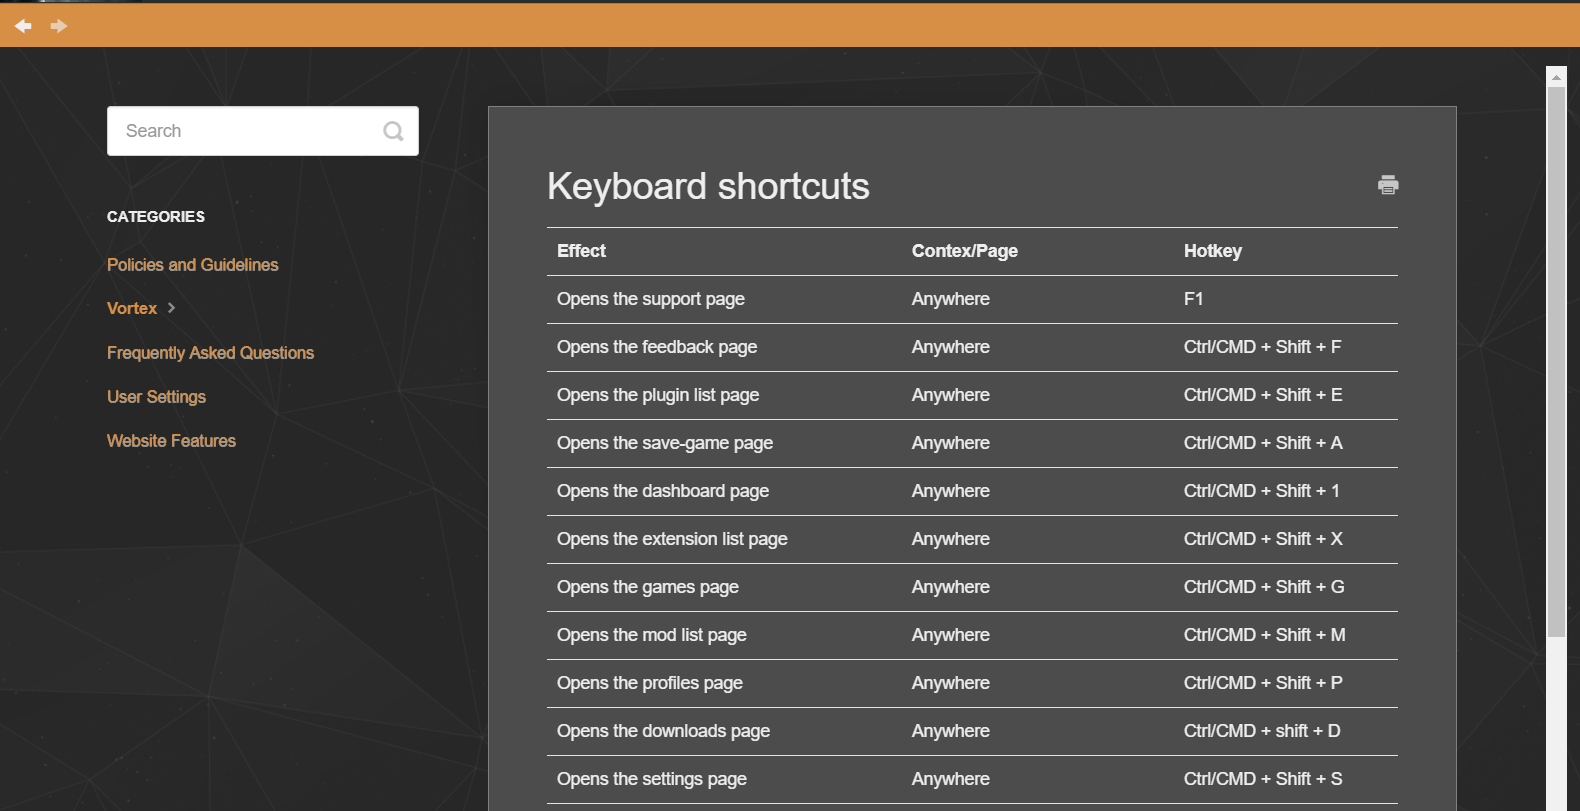This screenshot has height=811, width=1580.
Task: Open Frequently Asked Questions category
Action: pos(210,353)
